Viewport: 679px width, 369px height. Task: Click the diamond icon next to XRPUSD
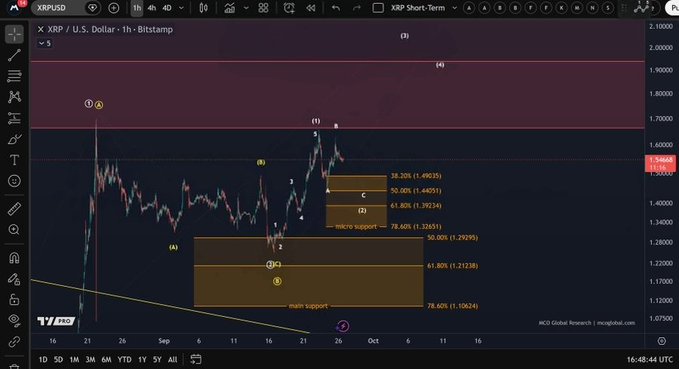92,8
